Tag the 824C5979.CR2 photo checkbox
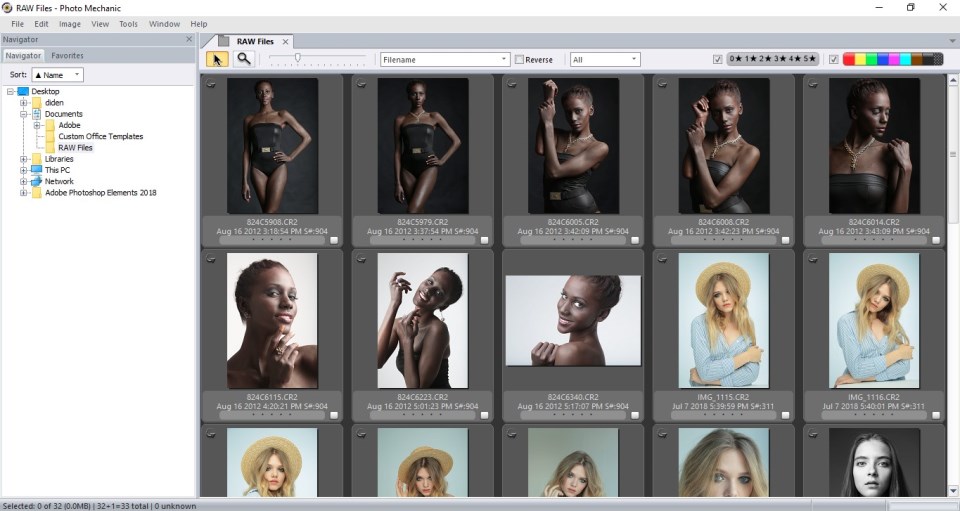The height and width of the screenshot is (511, 960). pyautogui.click(x=485, y=241)
